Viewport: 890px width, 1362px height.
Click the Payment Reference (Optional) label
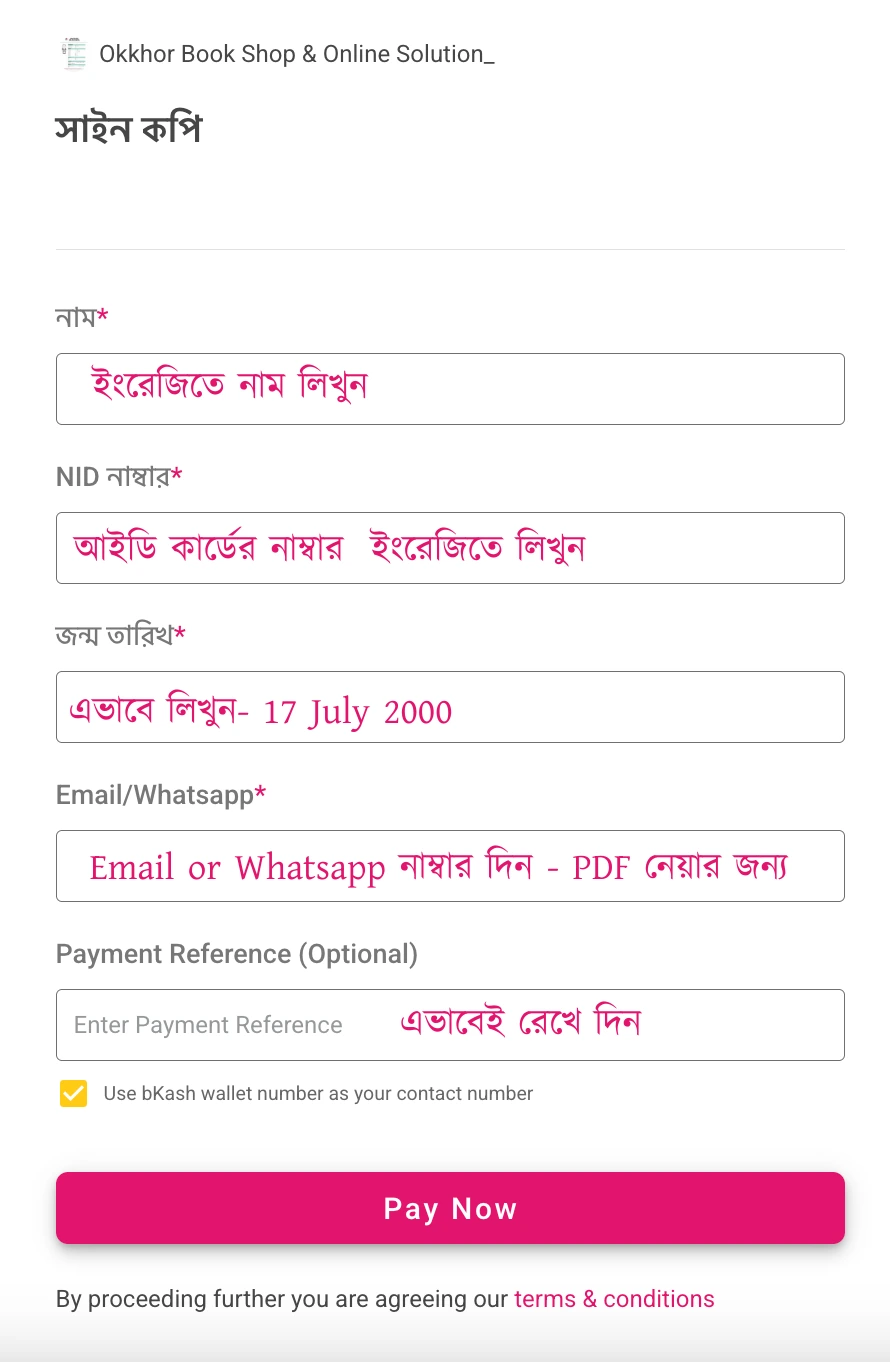click(236, 954)
